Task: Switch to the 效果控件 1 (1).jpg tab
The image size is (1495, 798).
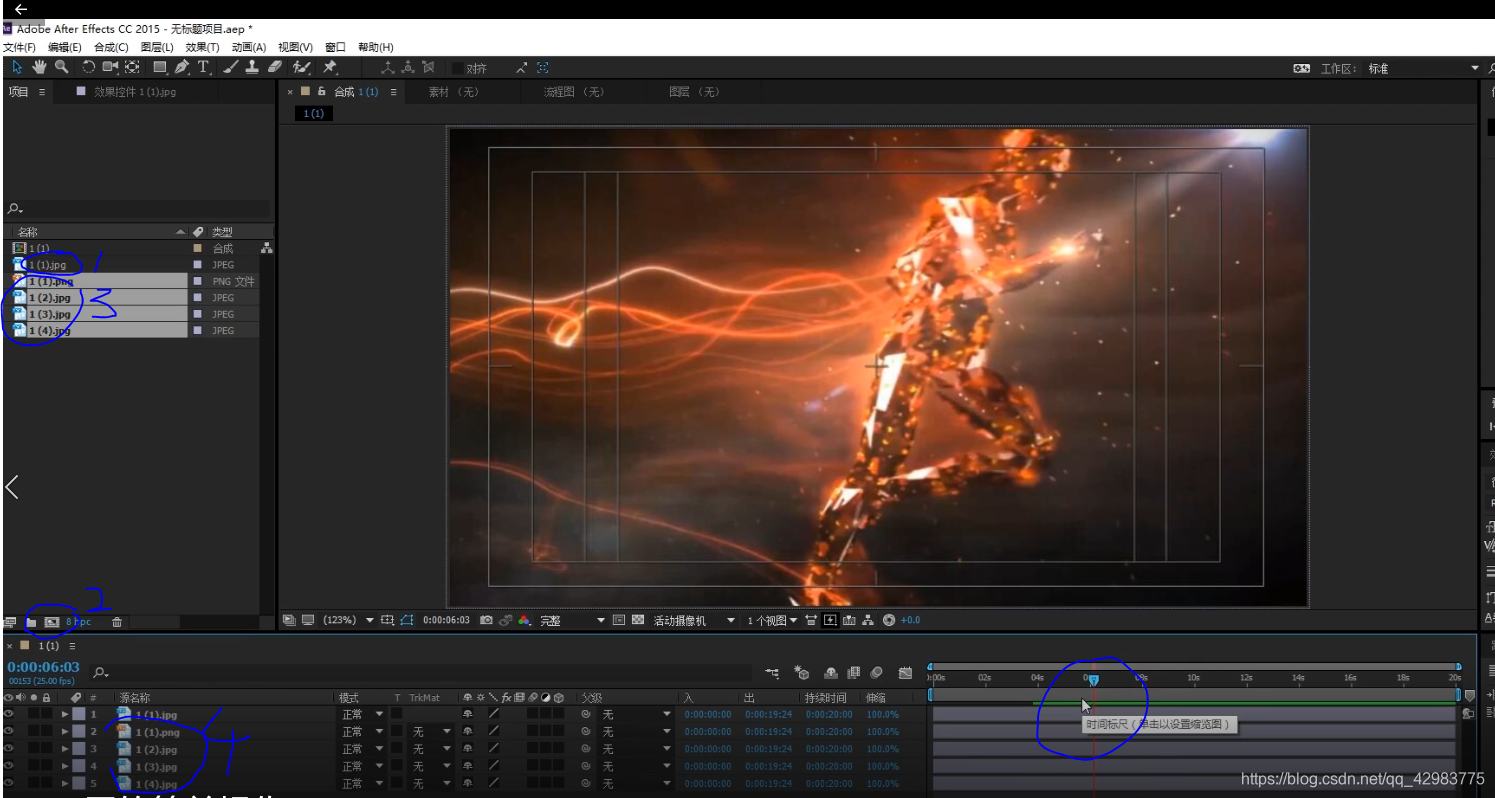Action: tap(135, 91)
